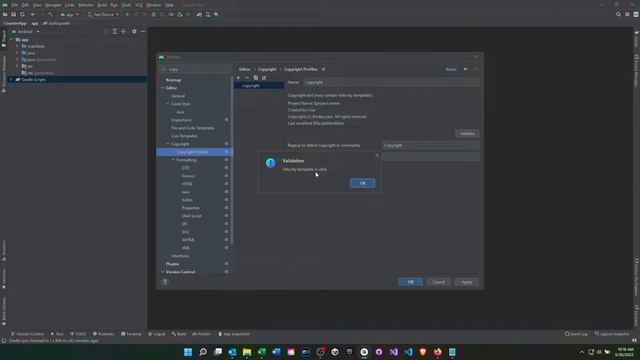Click the Apply button in Settings
The height and width of the screenshot is (360, 640).
tap(467, 282)
